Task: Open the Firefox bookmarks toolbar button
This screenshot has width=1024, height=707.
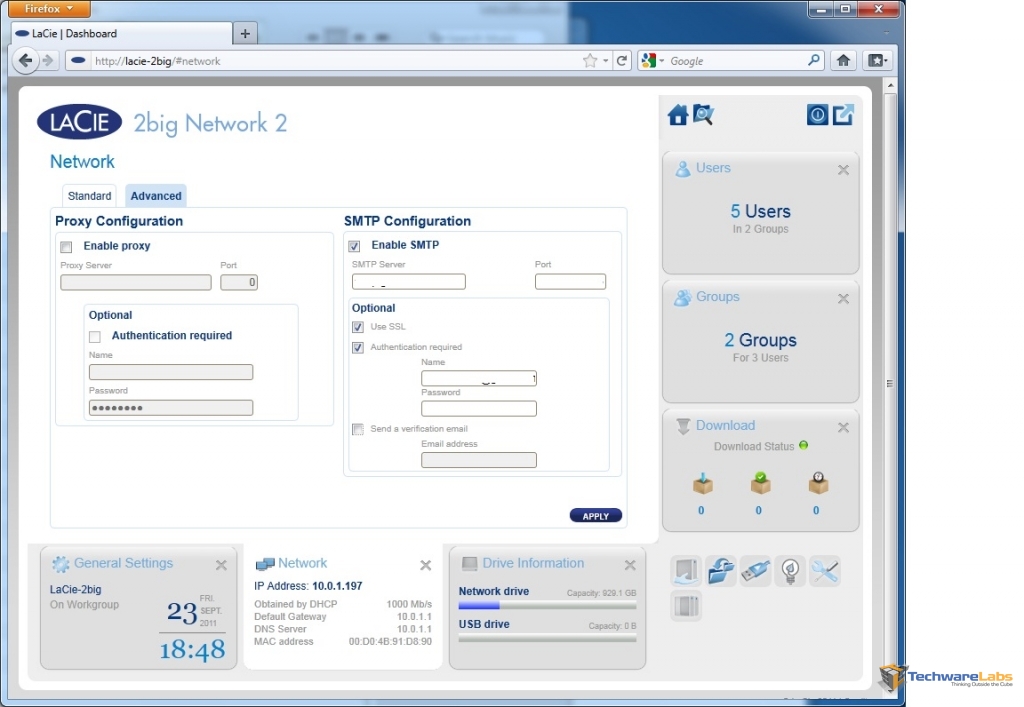Action: [x=876, y=61]
